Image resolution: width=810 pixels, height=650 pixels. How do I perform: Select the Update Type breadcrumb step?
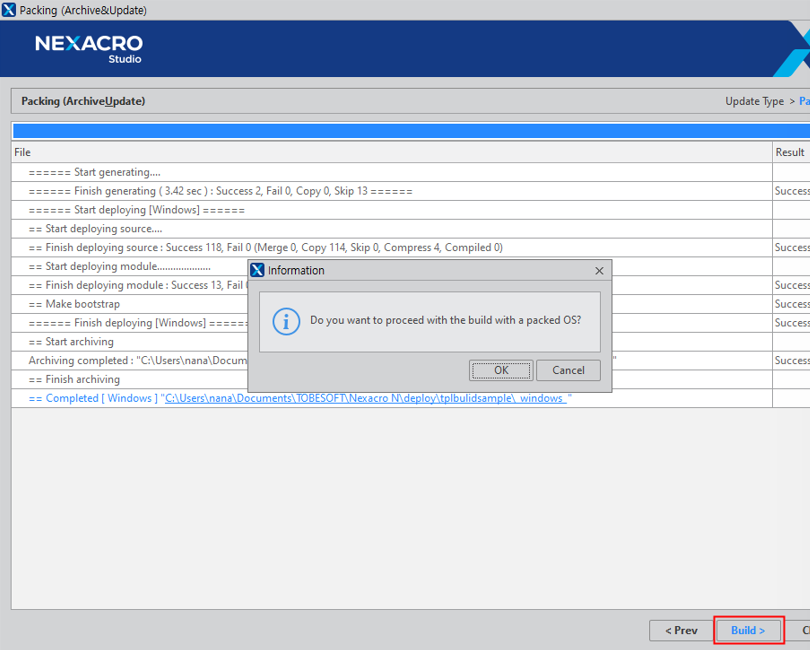coord(754,101)
